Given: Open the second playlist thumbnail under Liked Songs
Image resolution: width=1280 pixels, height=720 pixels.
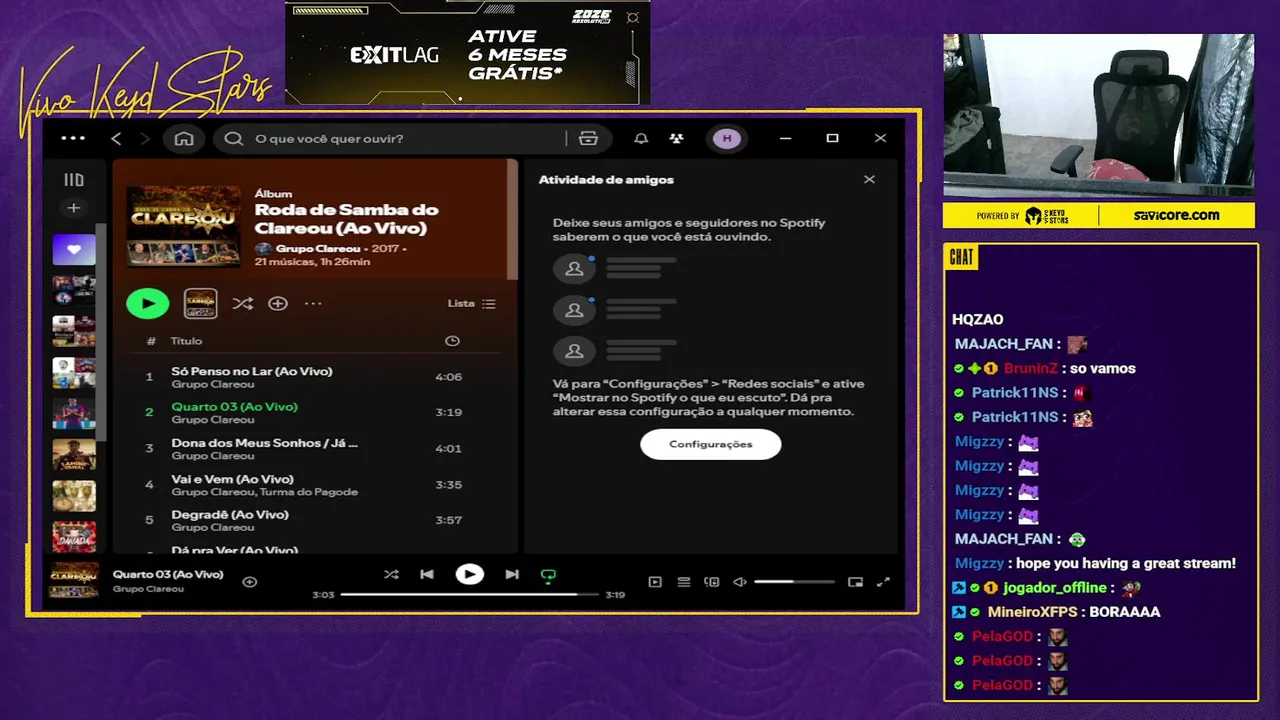Looking at the screenshot, I should point(74,290).
